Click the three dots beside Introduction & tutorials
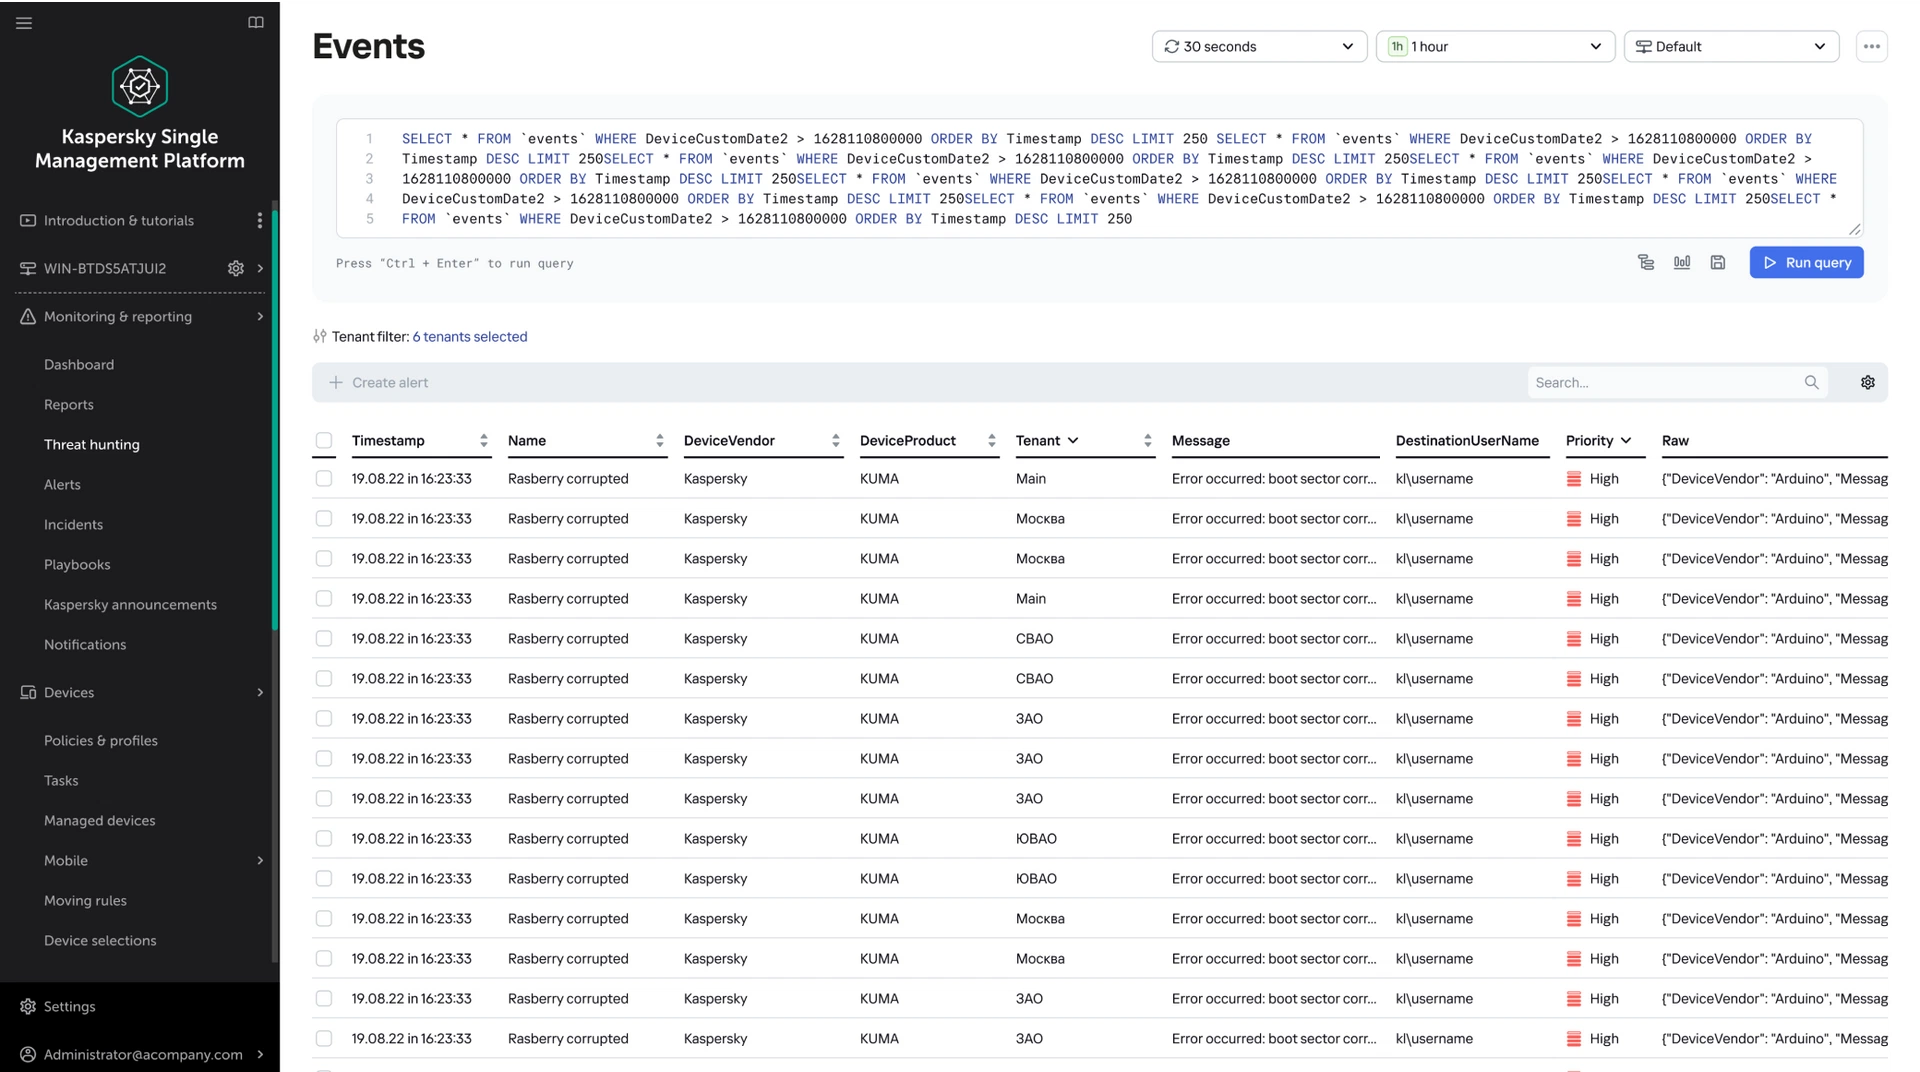The height and width of the screenshot is (1072, 1920). tap(259, 221)
